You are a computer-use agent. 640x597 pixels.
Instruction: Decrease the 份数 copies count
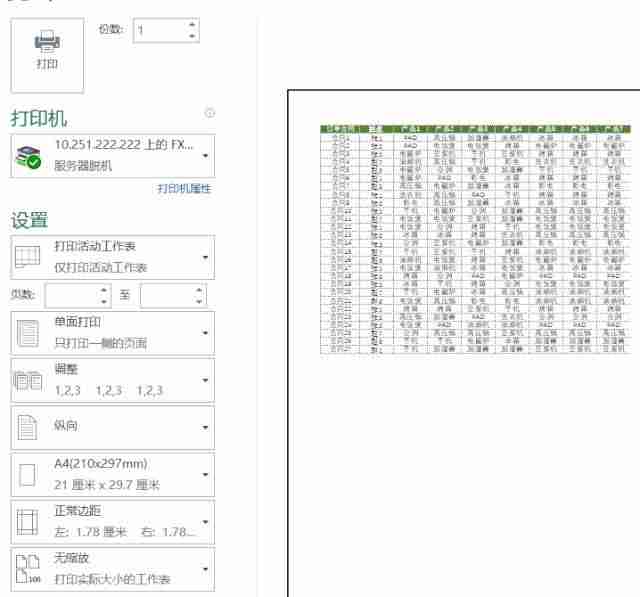192,36
